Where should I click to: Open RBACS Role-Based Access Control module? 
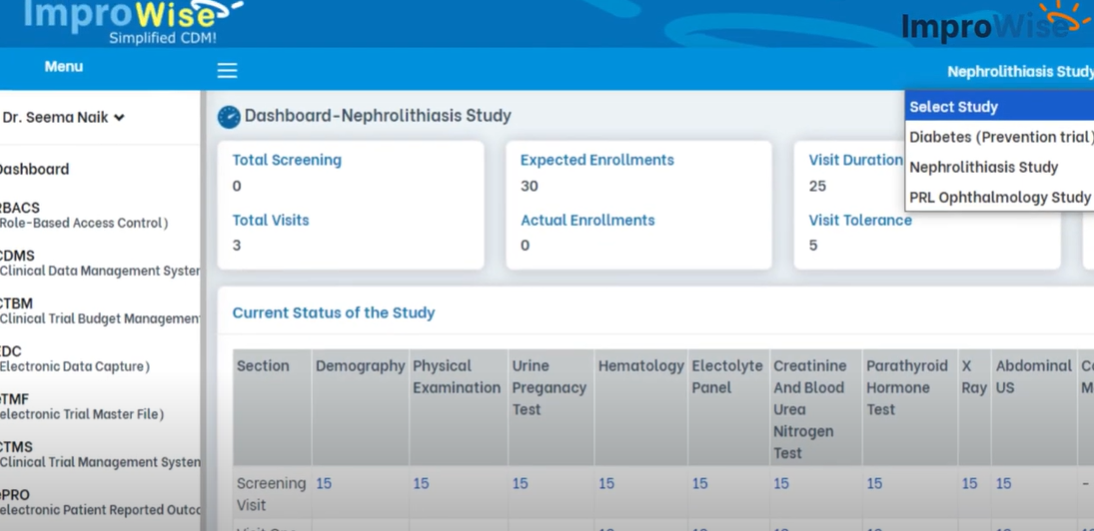click(x=84, y=215)
